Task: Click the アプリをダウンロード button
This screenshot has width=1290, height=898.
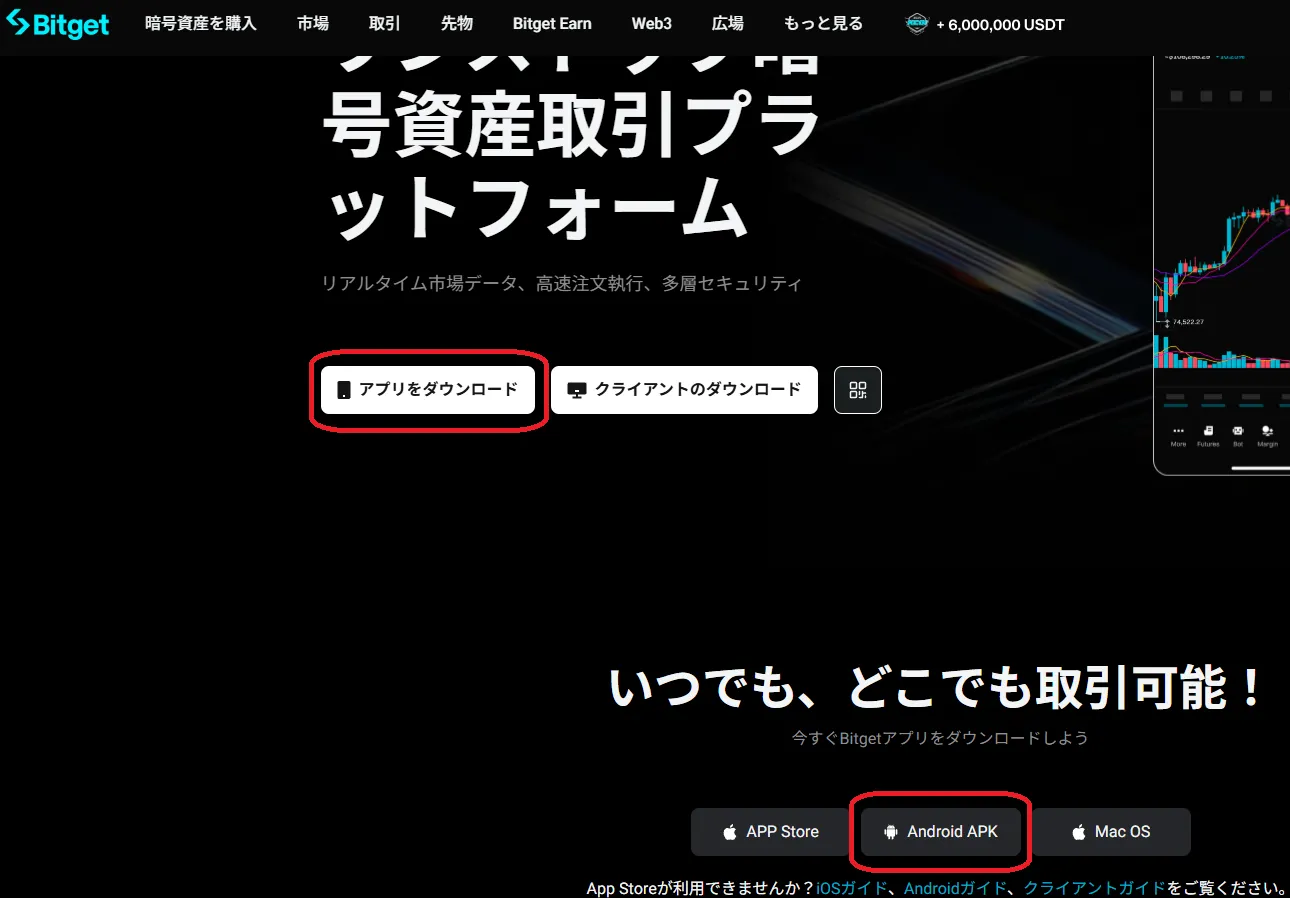Action: pyautogui.click(x=428, y=390)
